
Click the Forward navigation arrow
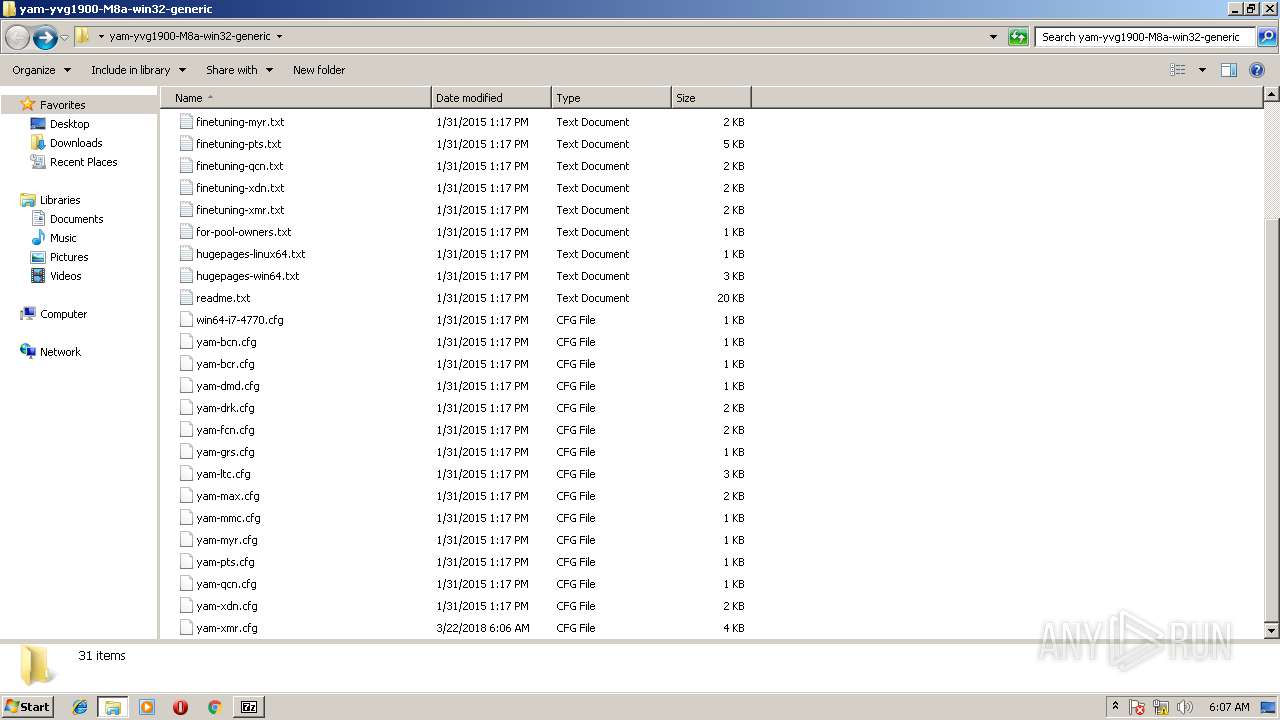coord(45,38)
